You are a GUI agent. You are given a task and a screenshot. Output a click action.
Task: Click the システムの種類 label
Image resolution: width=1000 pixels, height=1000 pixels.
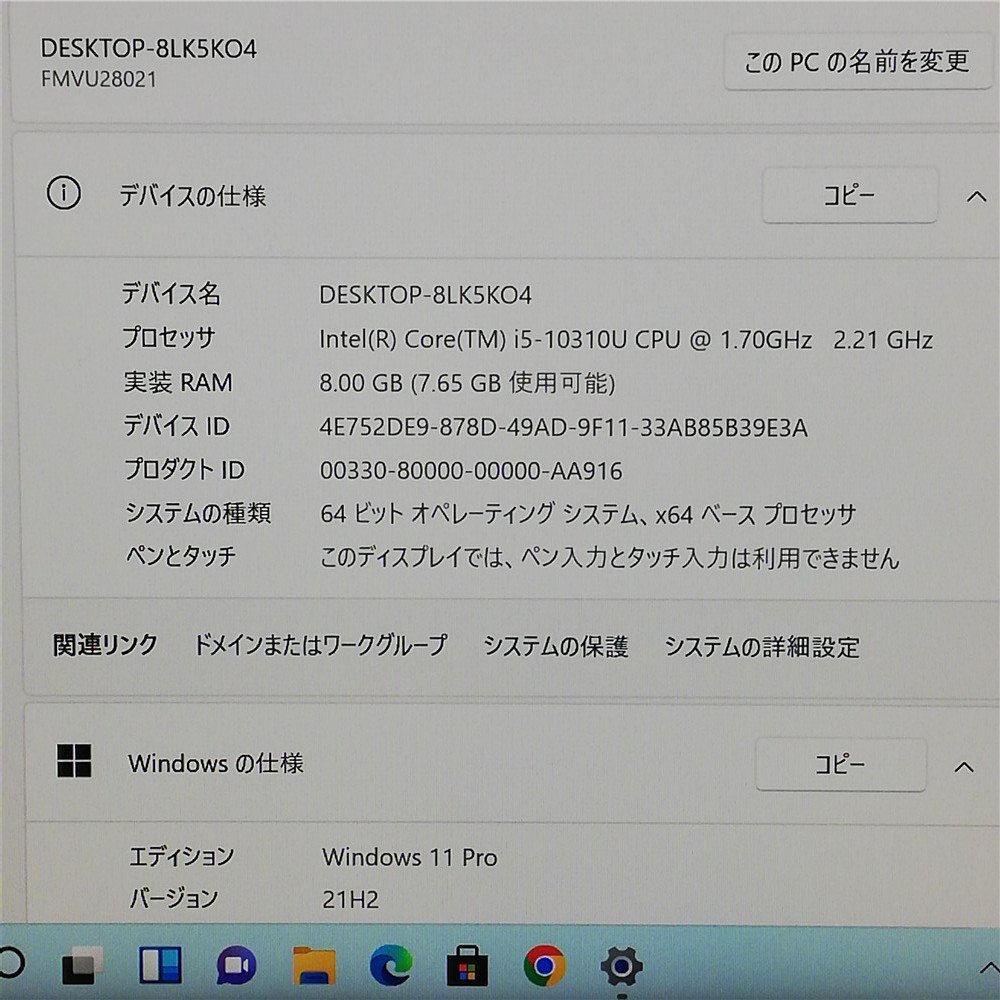(x=198, y=512)
